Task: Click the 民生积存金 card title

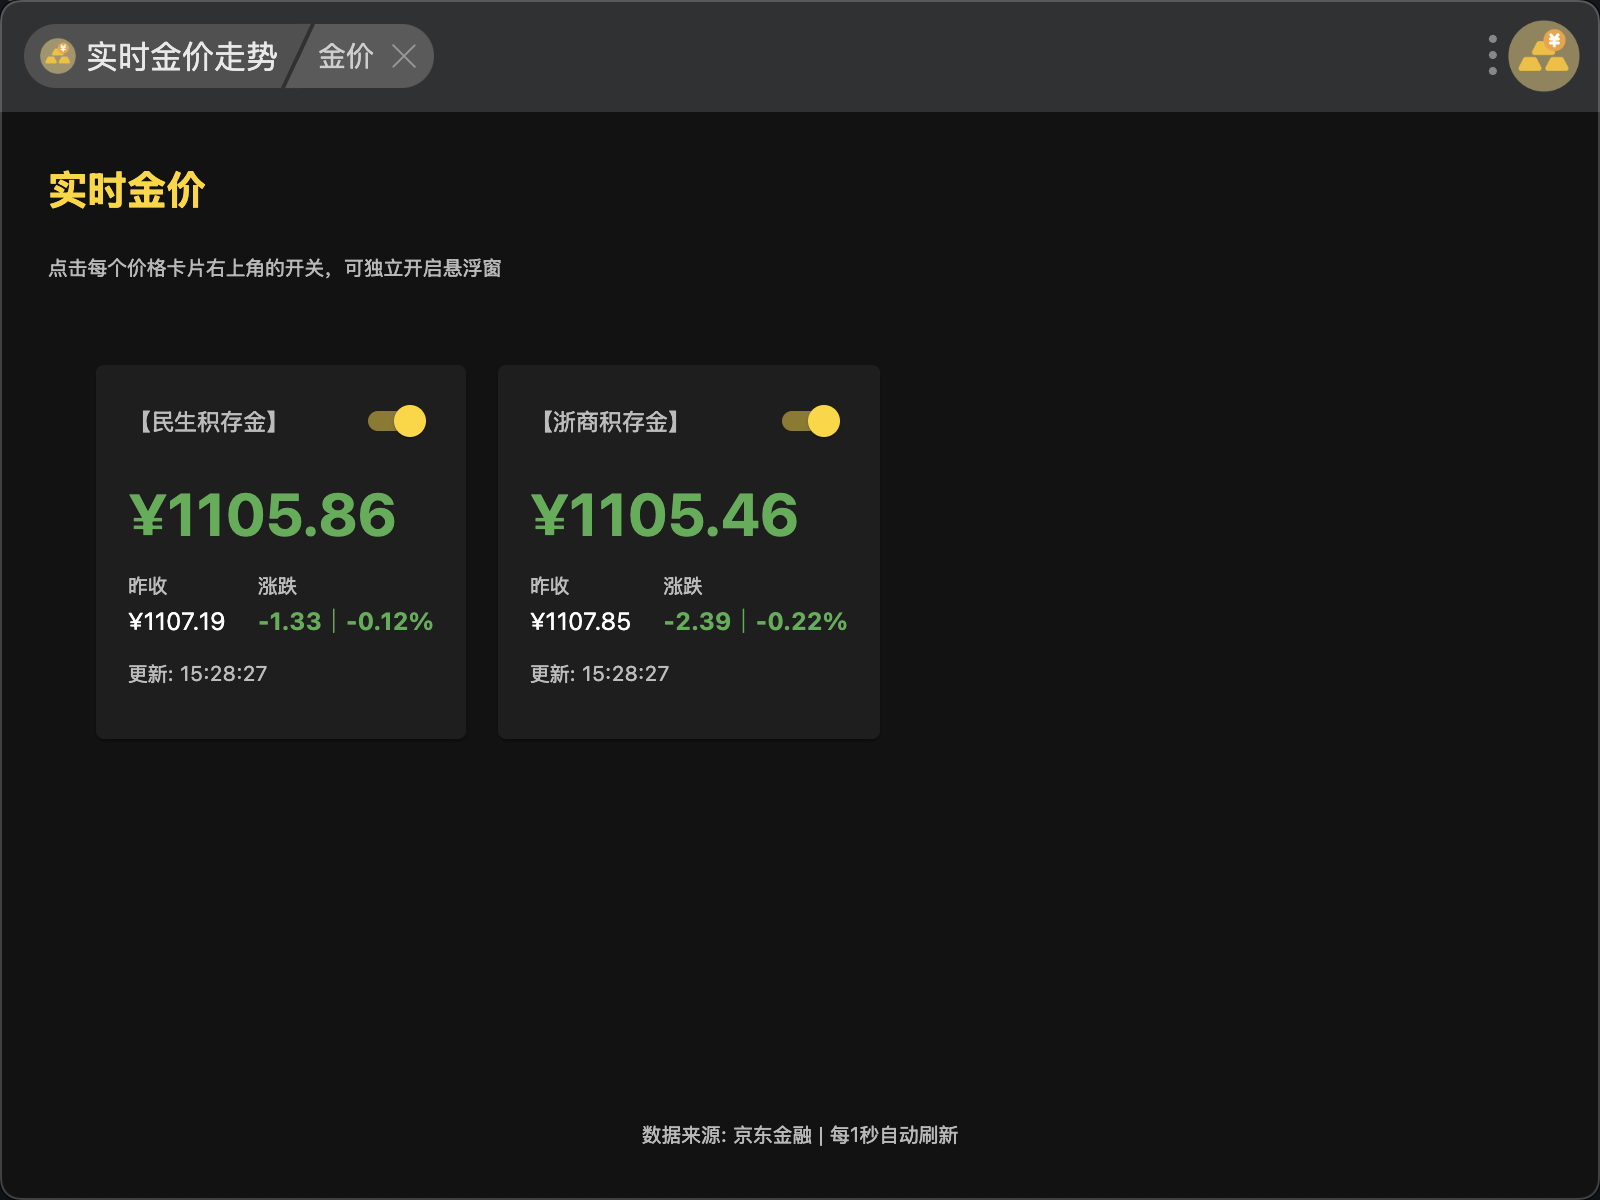Action: (208, 422)
